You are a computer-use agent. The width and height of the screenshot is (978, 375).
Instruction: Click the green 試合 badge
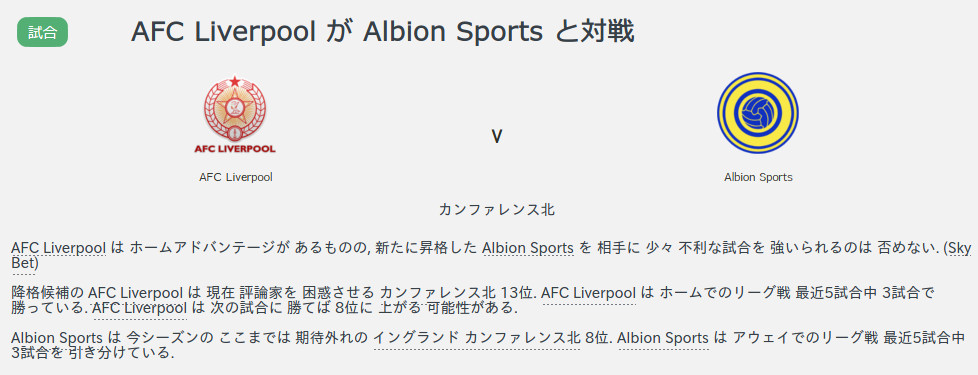point(42,32)
